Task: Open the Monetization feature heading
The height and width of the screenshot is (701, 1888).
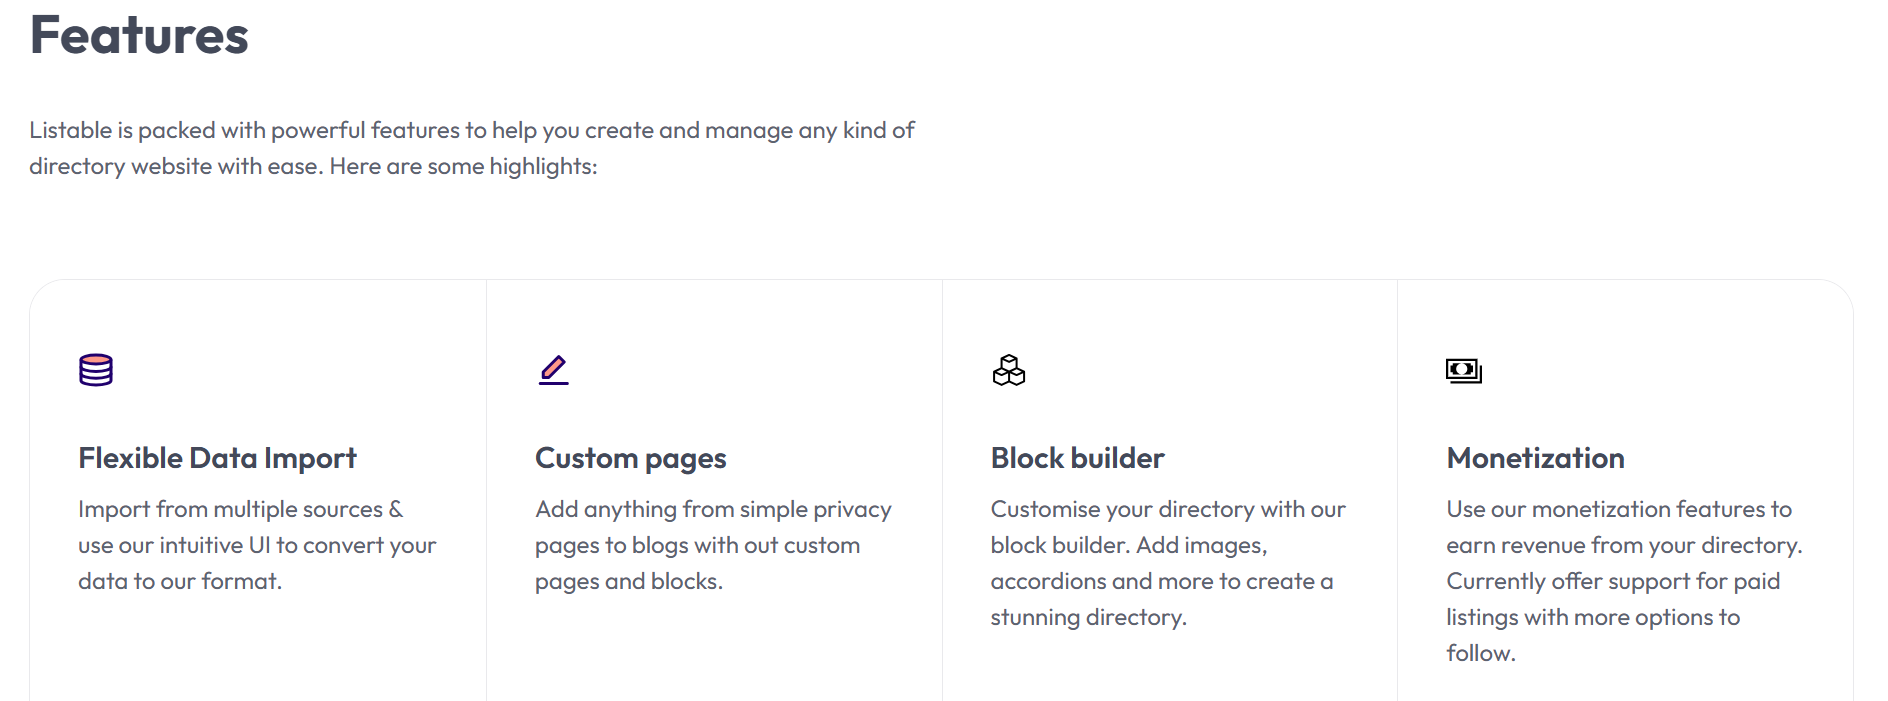Action: click(x=1535, y=458)
